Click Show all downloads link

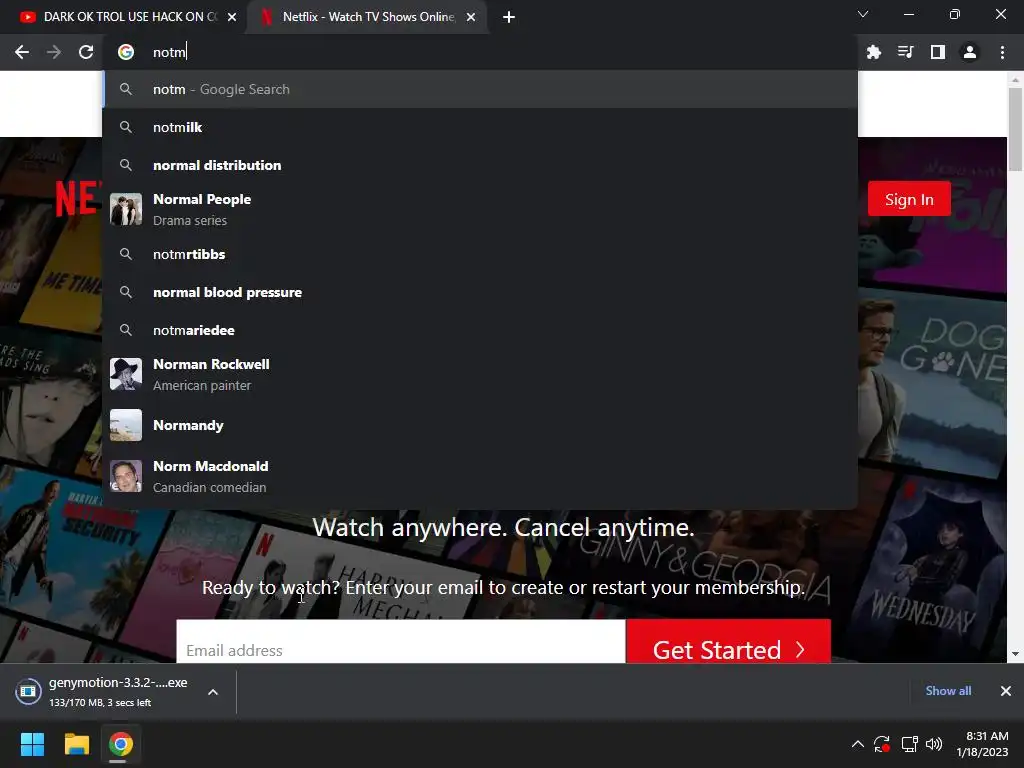coord(948,690)
